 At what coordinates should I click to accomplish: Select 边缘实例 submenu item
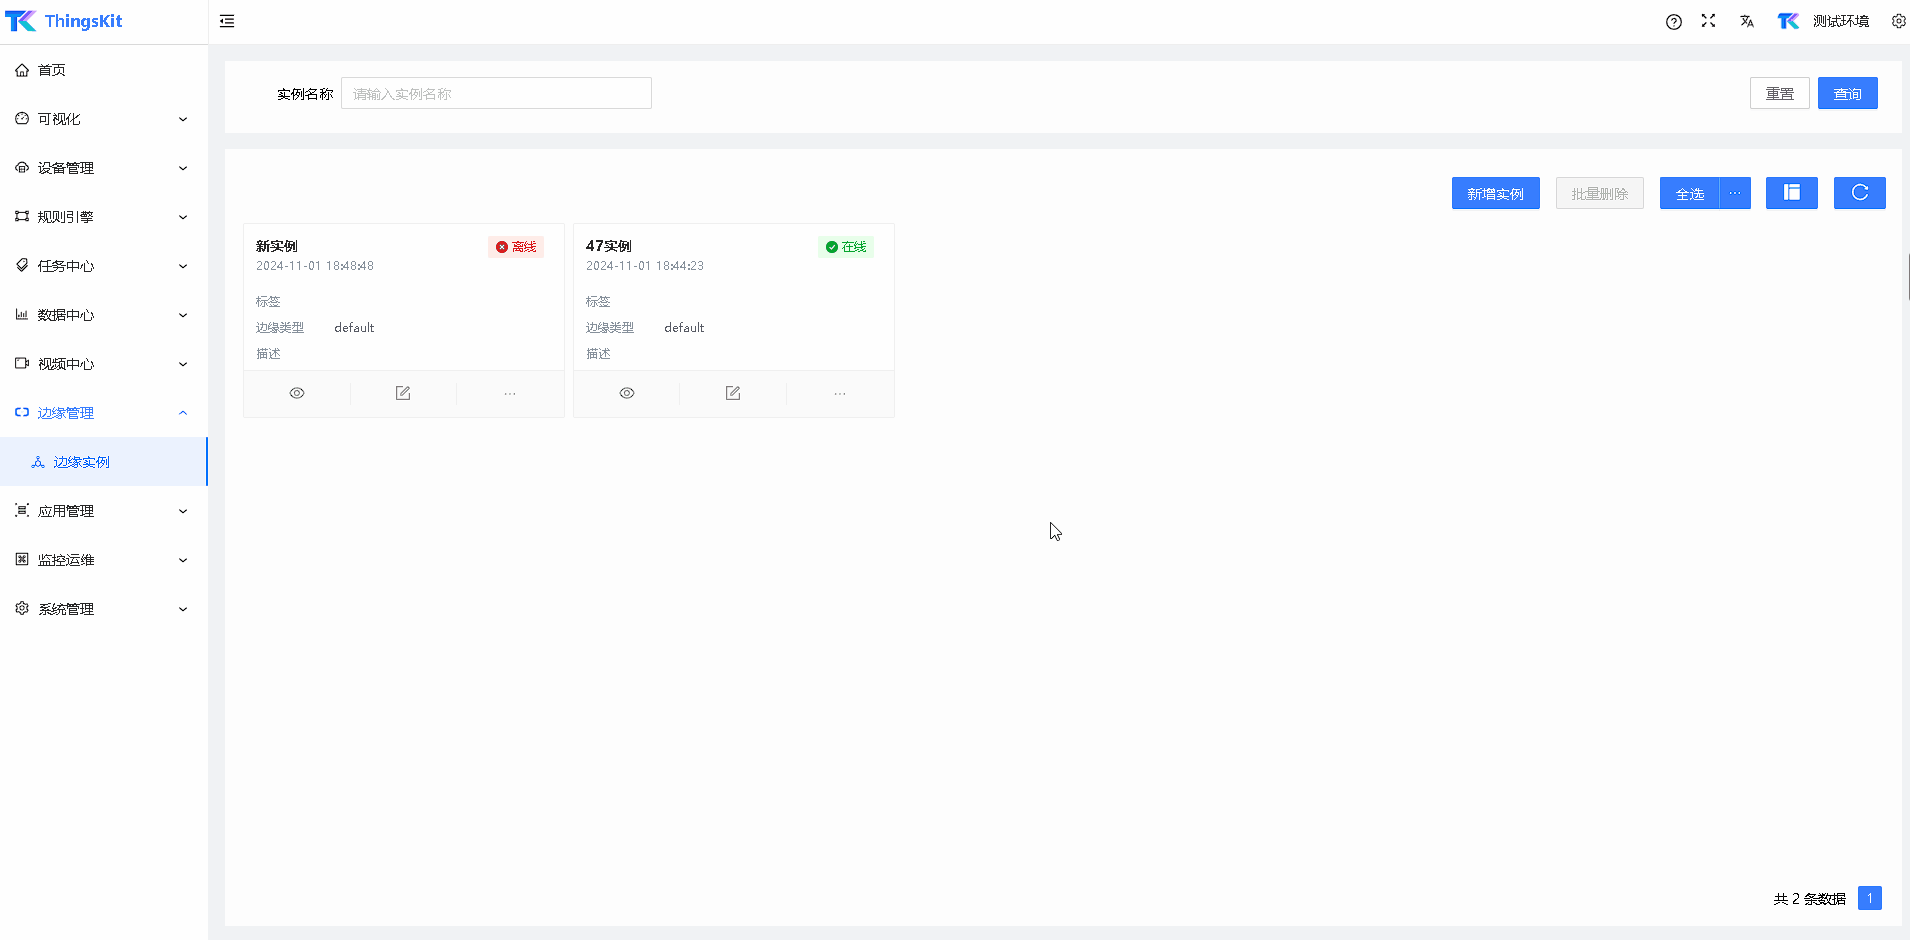point(82,462)
